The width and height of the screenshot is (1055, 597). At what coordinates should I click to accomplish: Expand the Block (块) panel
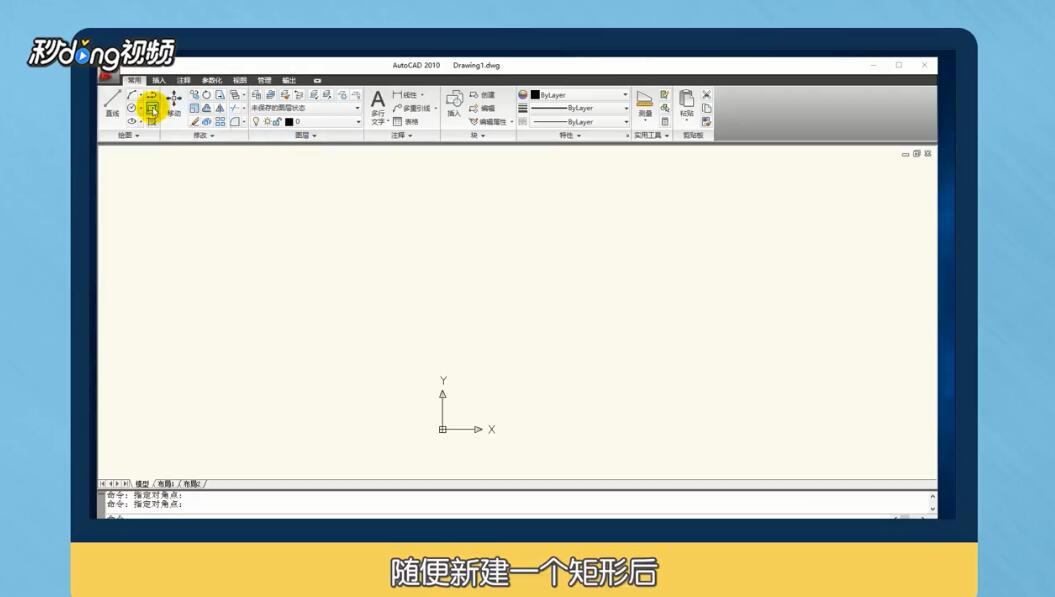tap(477, 135)
